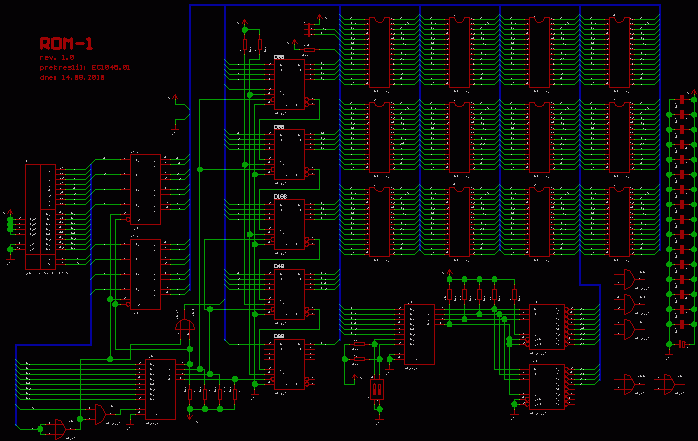Viewport: 698px width, 441px height.
Task: Click the topmost chip in the five-chip column
Action: tap(290, 85)
